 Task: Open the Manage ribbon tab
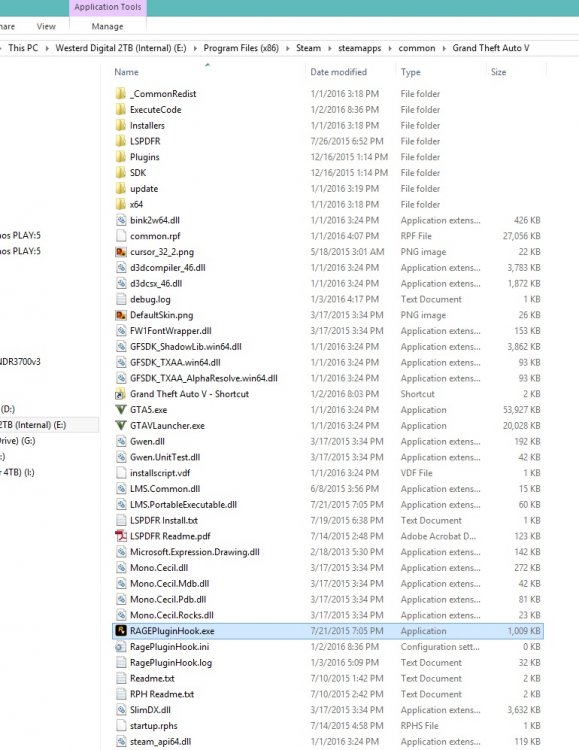click(107, 26)
